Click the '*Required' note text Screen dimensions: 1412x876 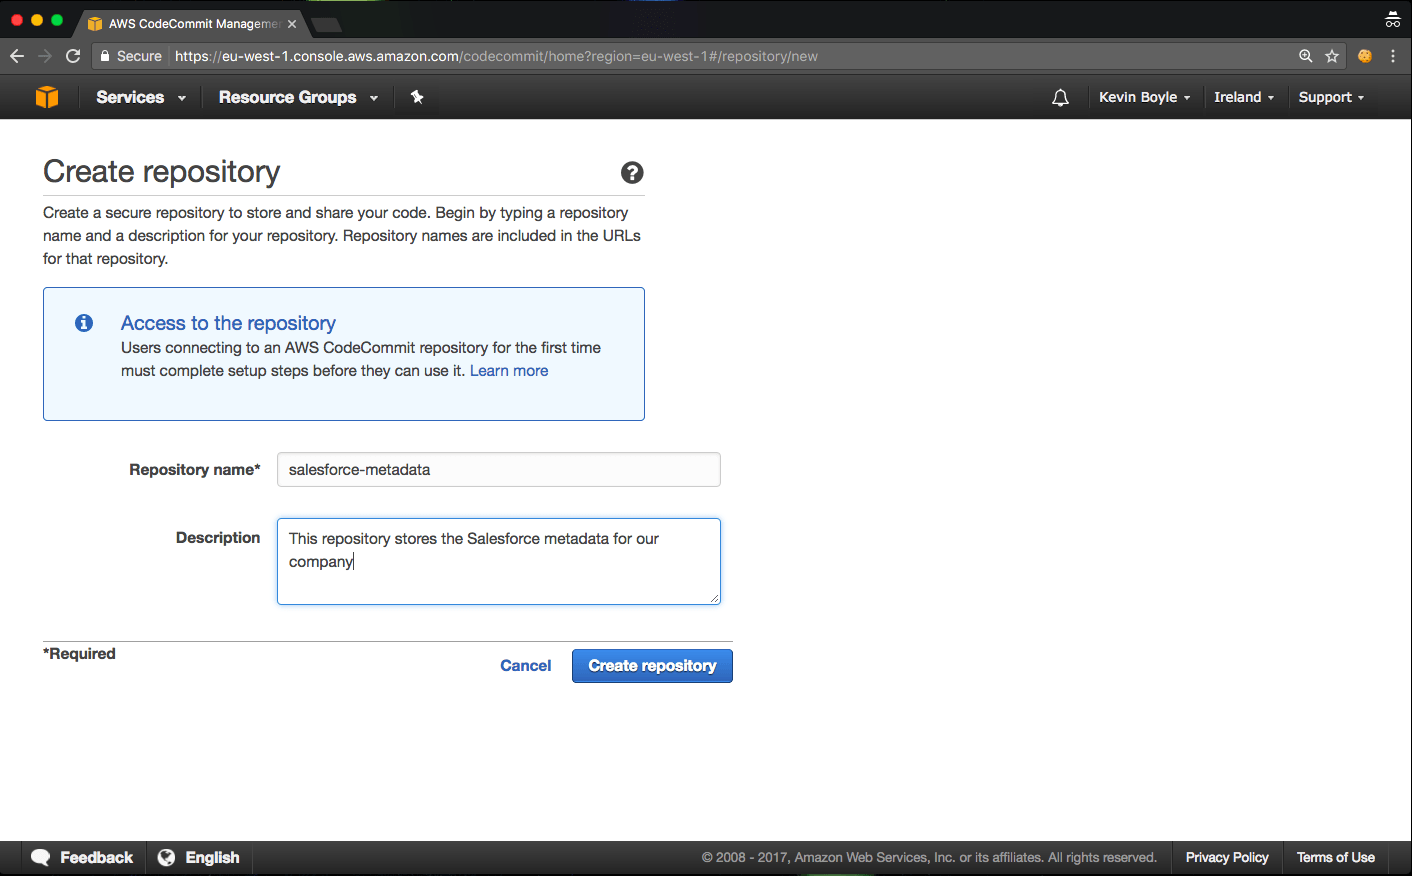(79, 654)
